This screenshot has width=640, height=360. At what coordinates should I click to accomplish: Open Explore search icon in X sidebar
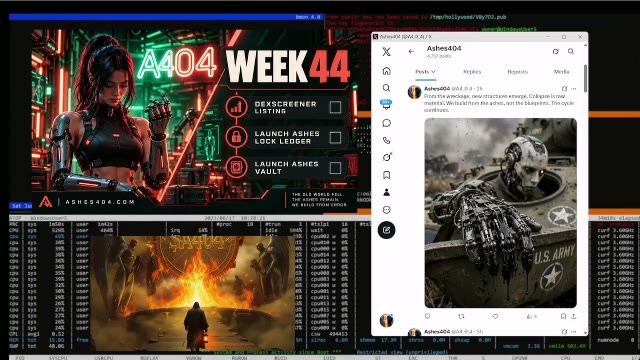(386, 88)
